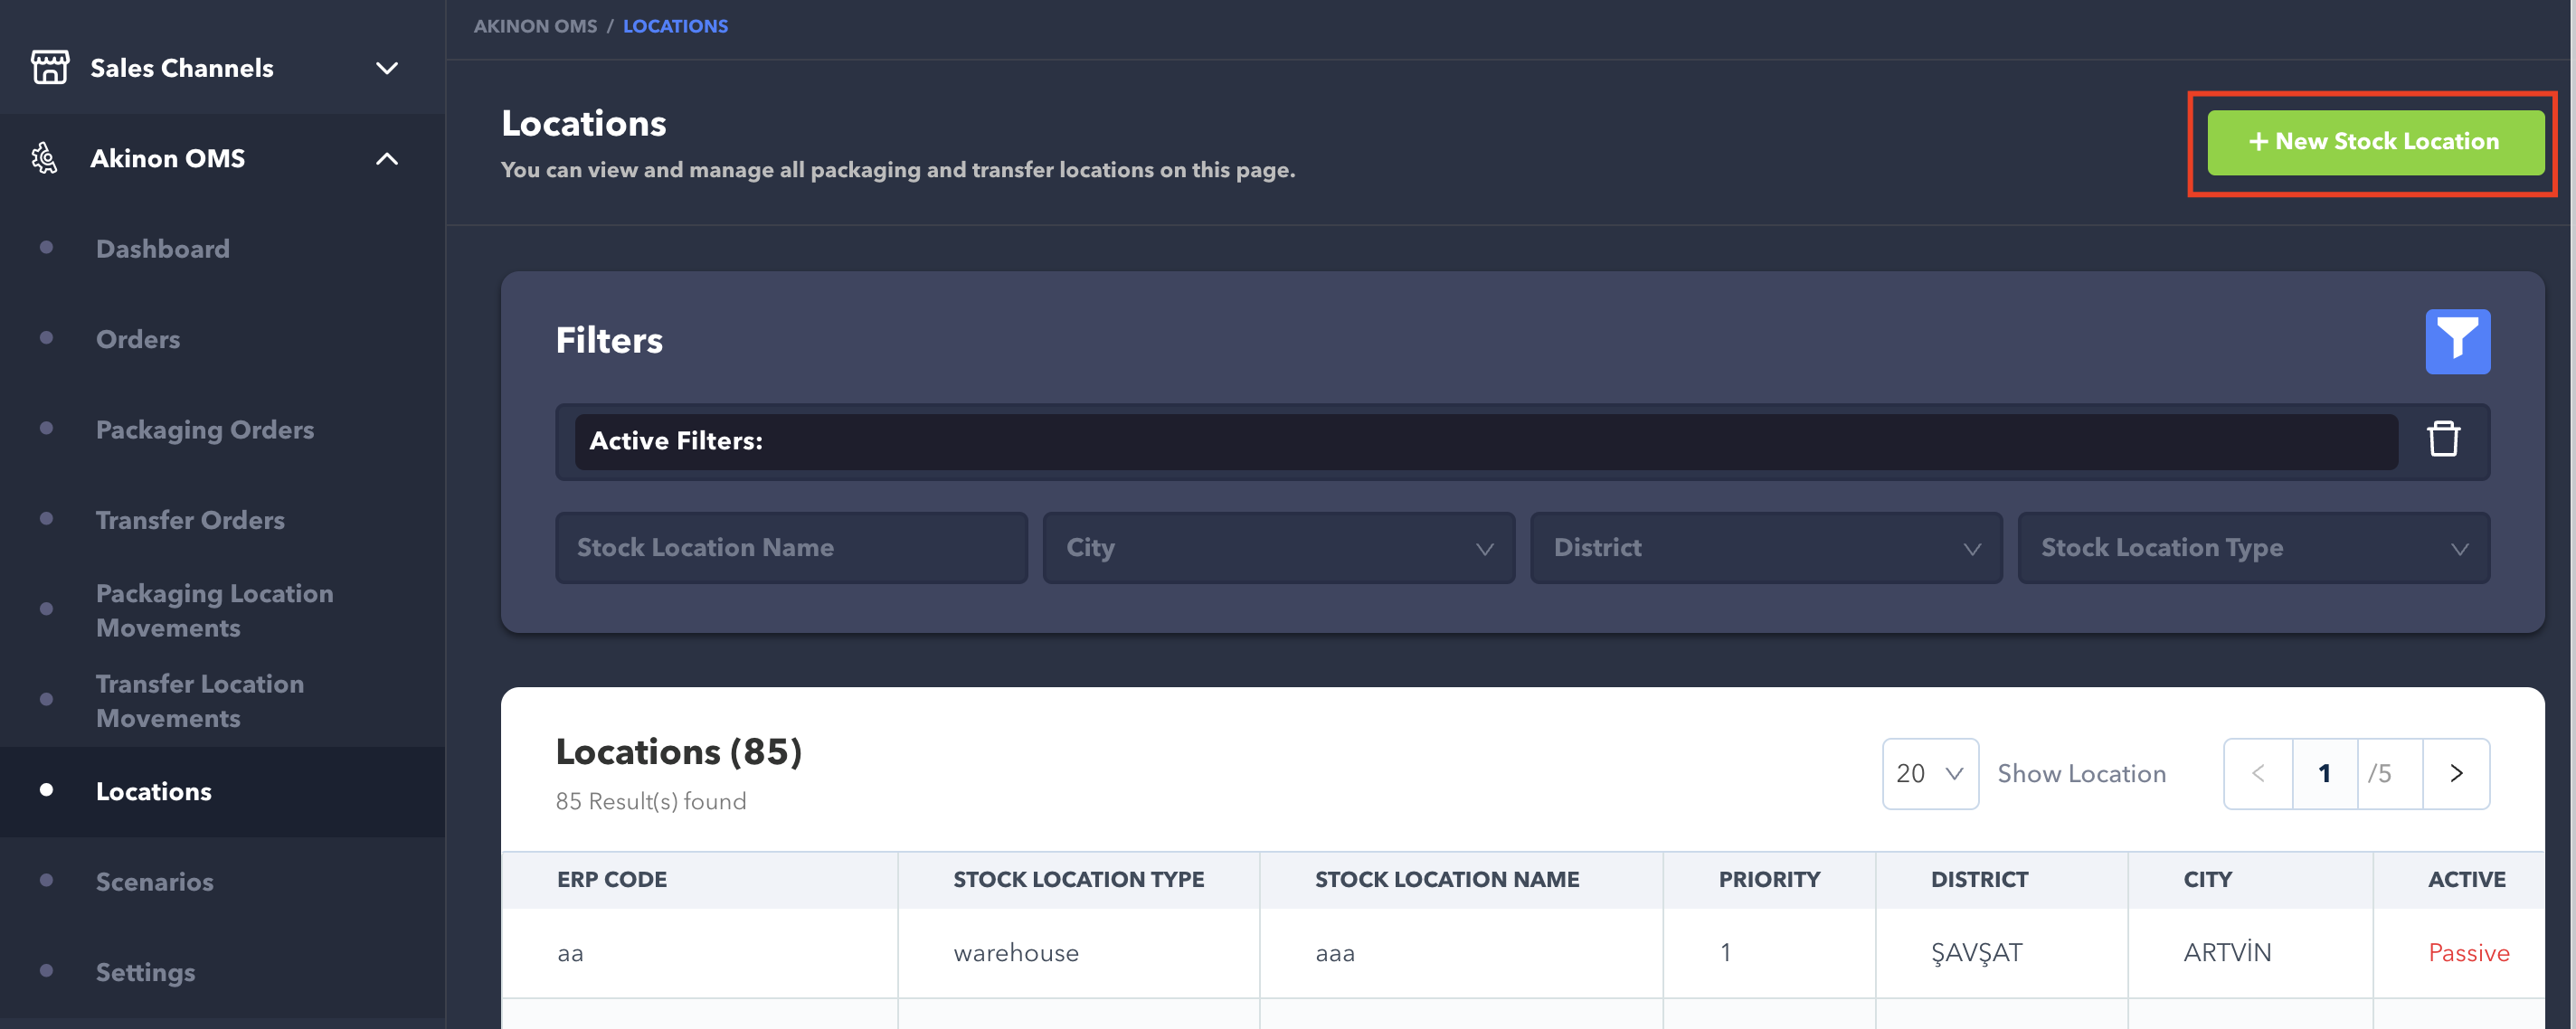
Task: Go to Scenarios menu item
Action: tap(155, 881)
